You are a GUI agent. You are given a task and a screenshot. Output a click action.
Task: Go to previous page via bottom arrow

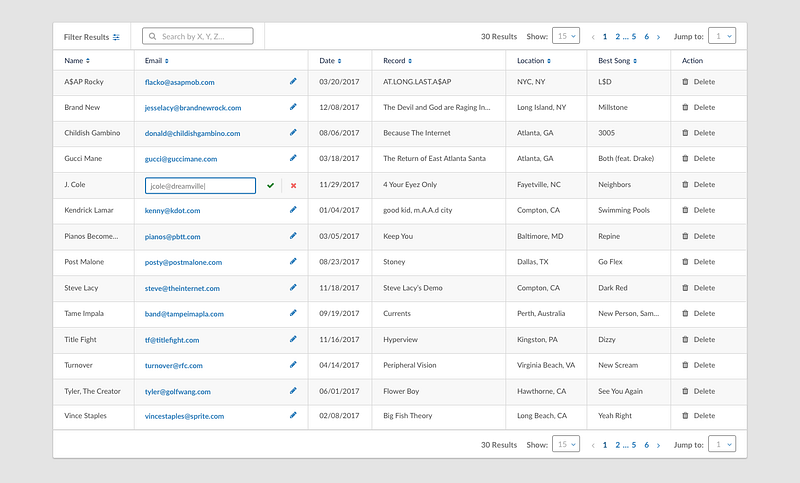click(x=593, y=445)
